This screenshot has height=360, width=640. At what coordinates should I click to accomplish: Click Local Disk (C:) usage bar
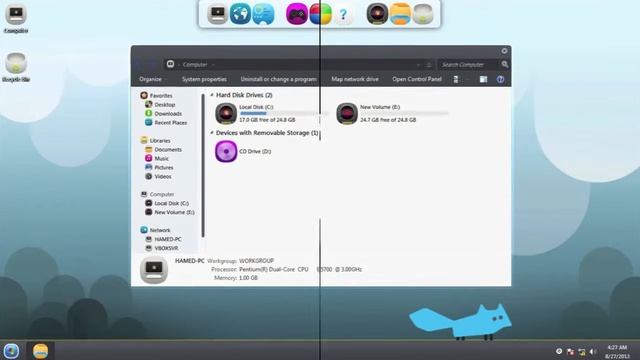point(283,113)
